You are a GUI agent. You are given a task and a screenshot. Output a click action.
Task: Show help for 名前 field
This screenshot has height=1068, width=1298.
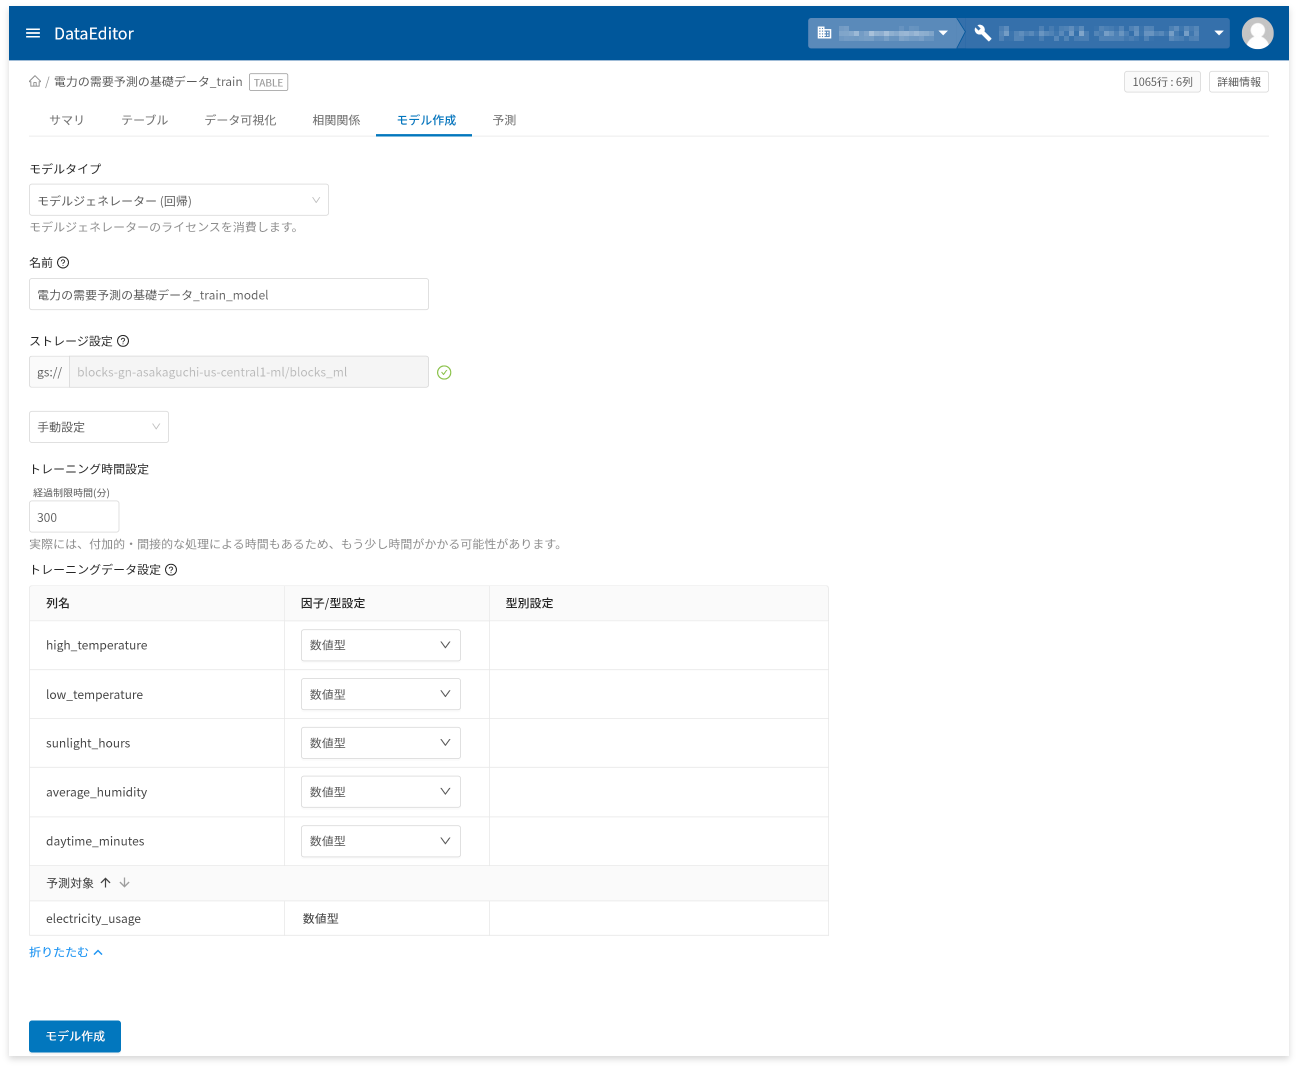click(x=63, y=263)
